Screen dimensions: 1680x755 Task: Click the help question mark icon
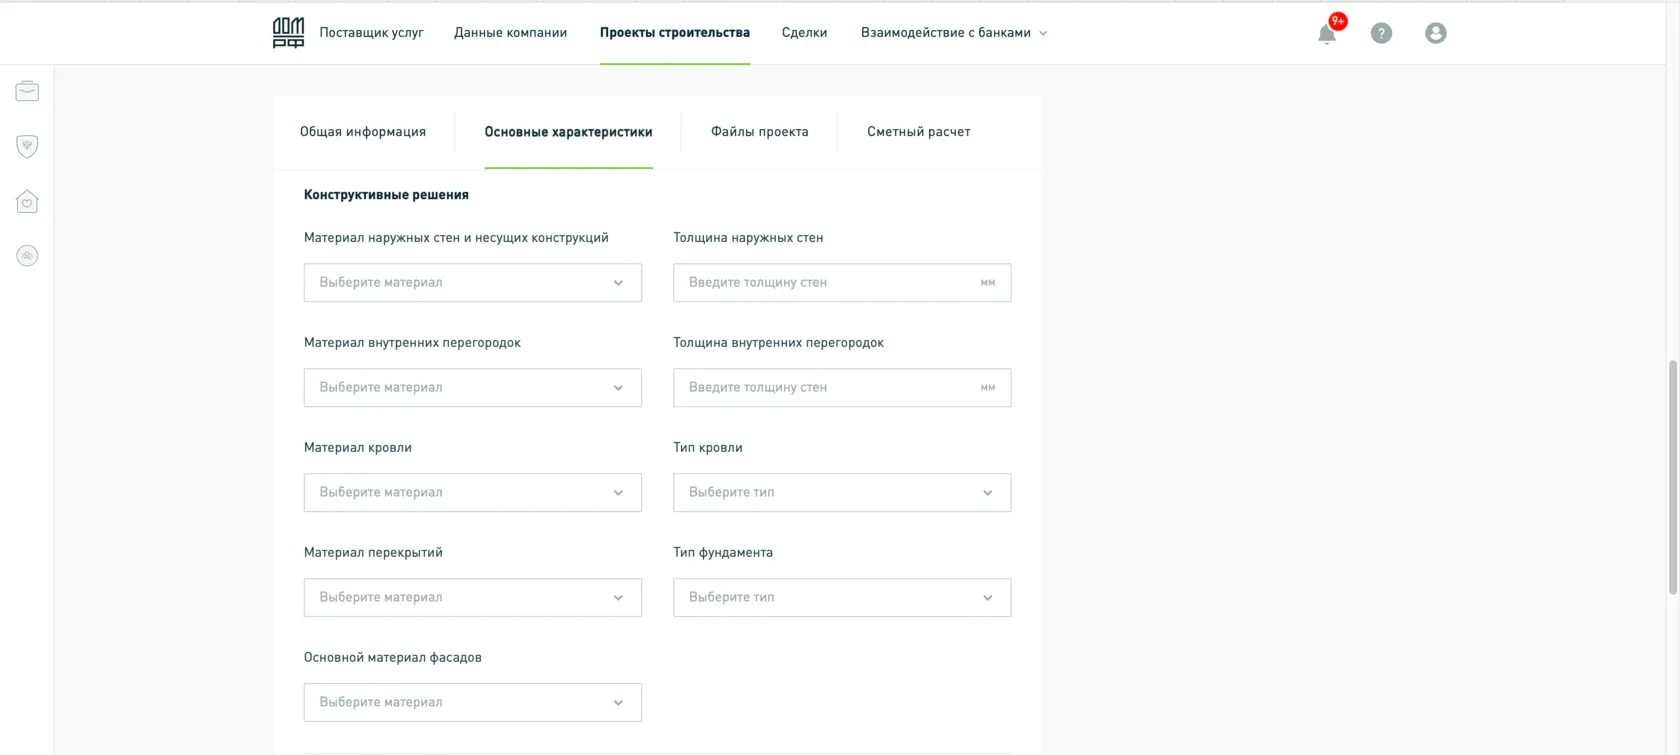[x=1381, y=33]
